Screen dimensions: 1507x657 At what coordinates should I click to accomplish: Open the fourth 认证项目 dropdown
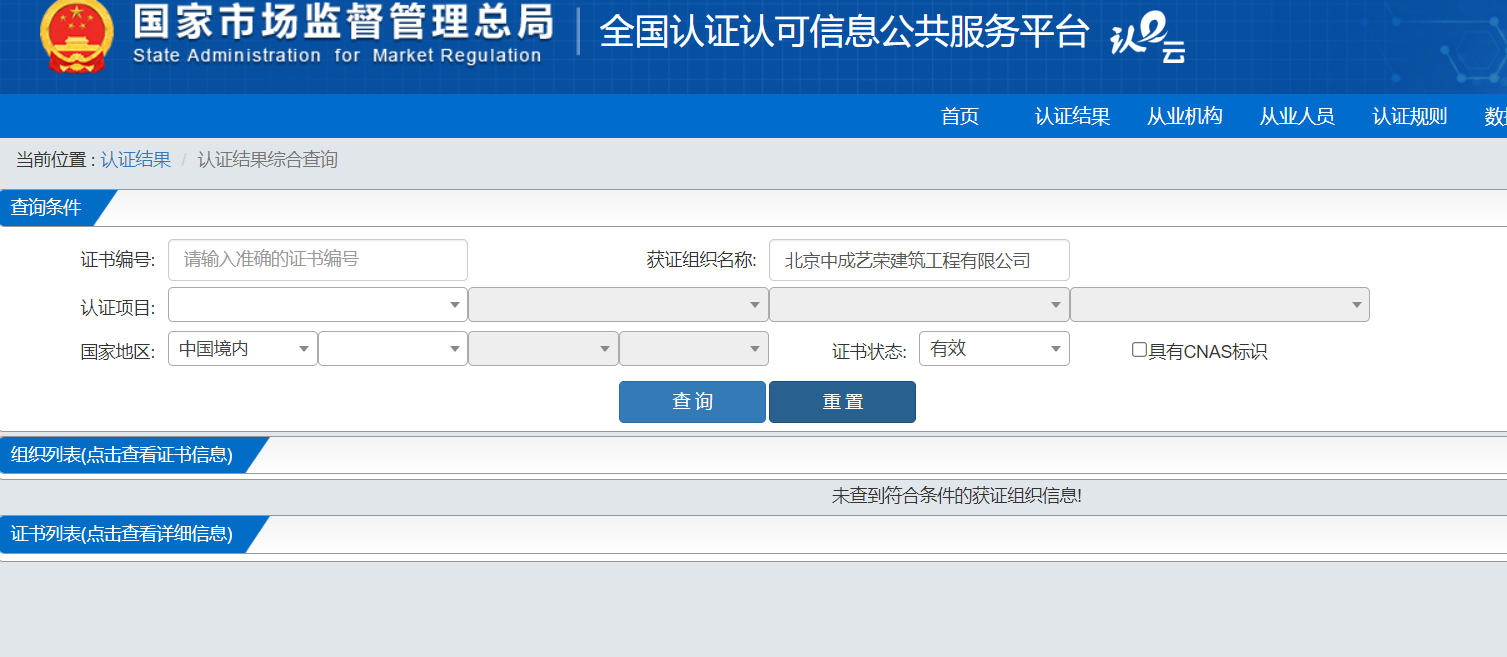click(x=1220, y=305)
